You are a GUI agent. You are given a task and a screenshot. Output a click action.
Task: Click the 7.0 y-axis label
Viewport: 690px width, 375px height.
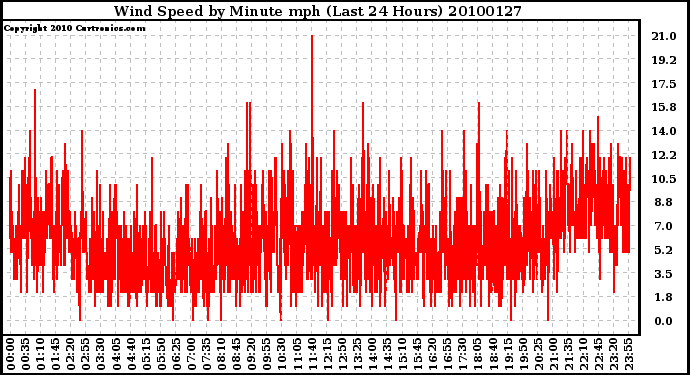[664, 226]
